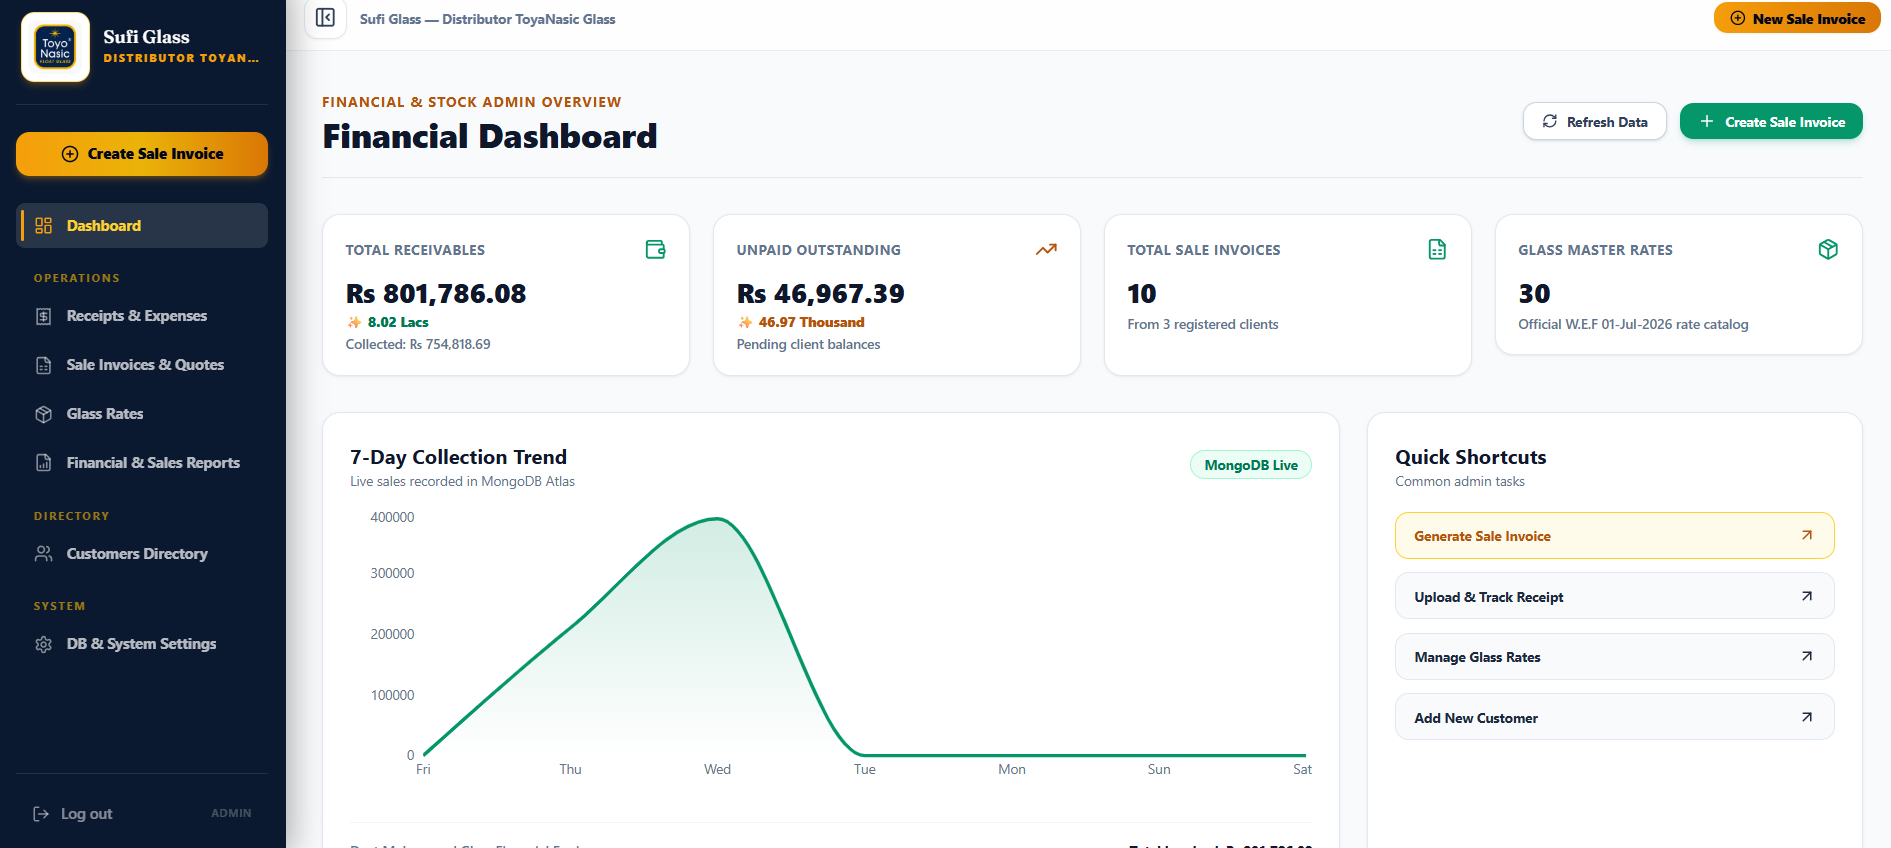Click the 7-Day Collection Trend heading
1891x848 pixels.
point(459,457)
